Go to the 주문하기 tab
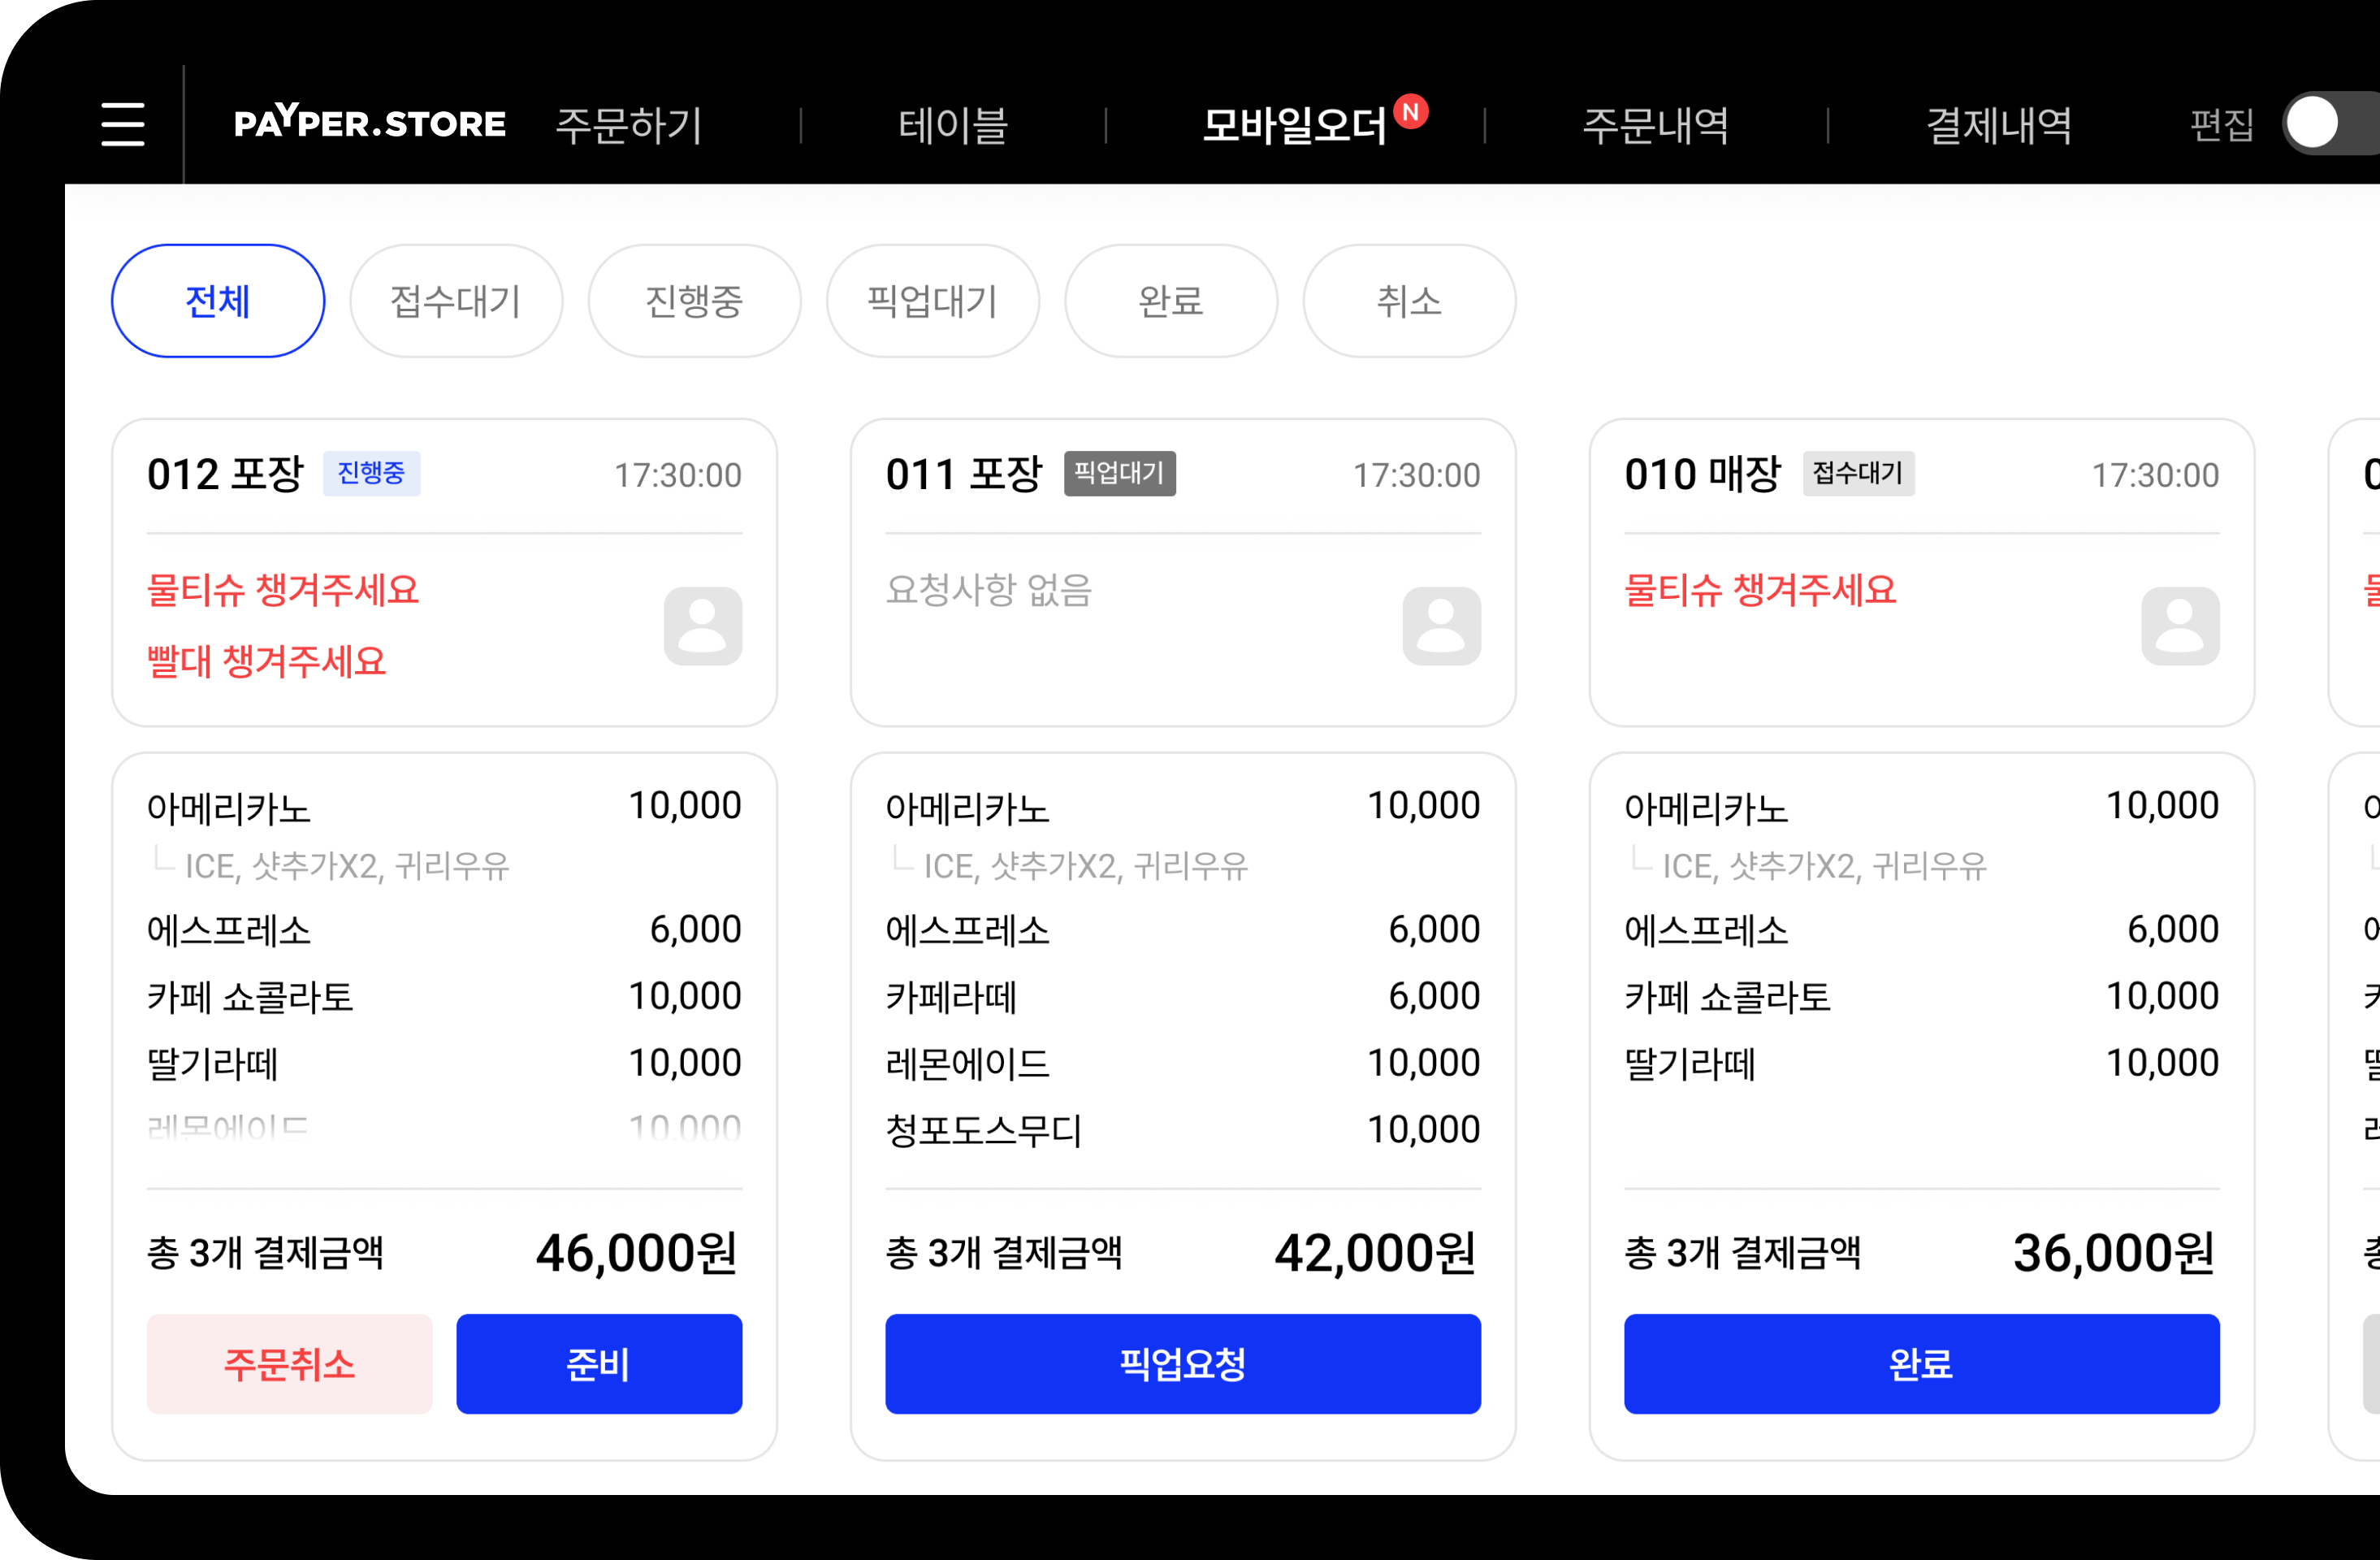2380x1560 pixels. tap(629, 125)
